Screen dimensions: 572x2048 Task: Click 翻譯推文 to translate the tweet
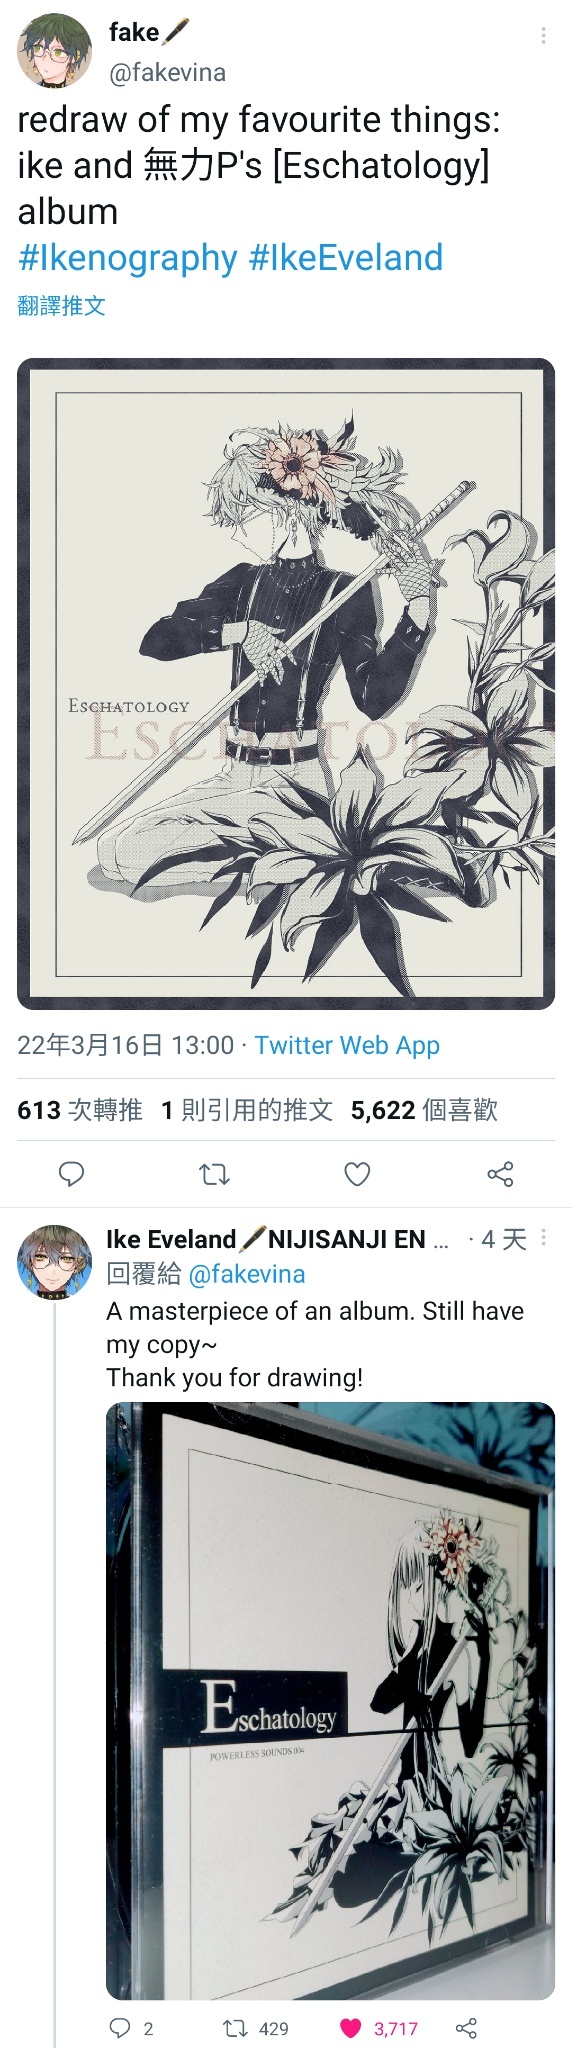coord(61,306)
